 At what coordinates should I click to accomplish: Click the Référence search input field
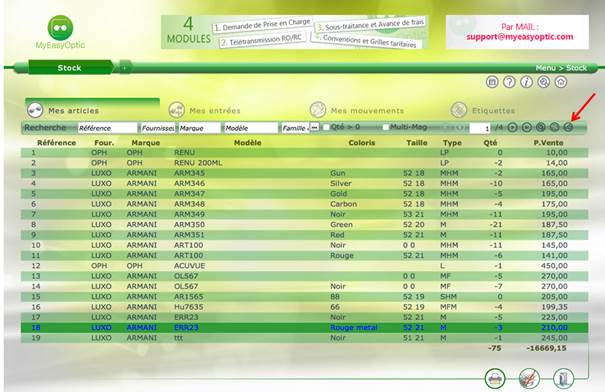(x=107, y=128)
